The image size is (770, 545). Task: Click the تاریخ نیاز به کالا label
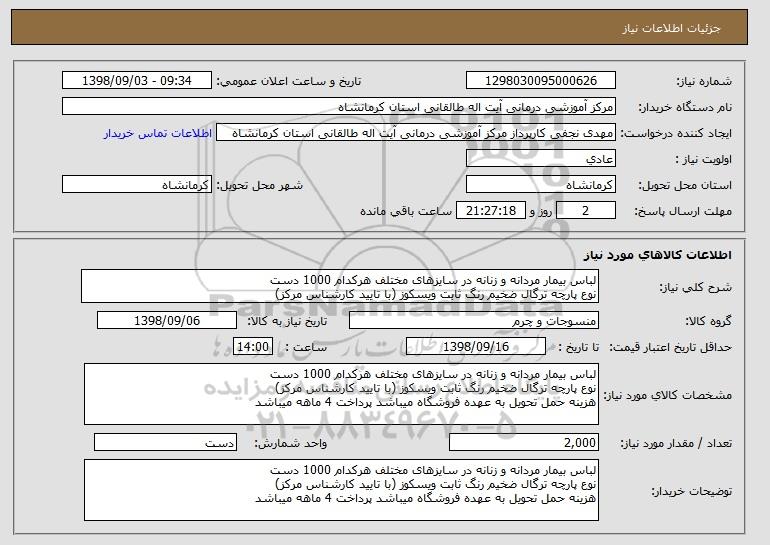287,322
